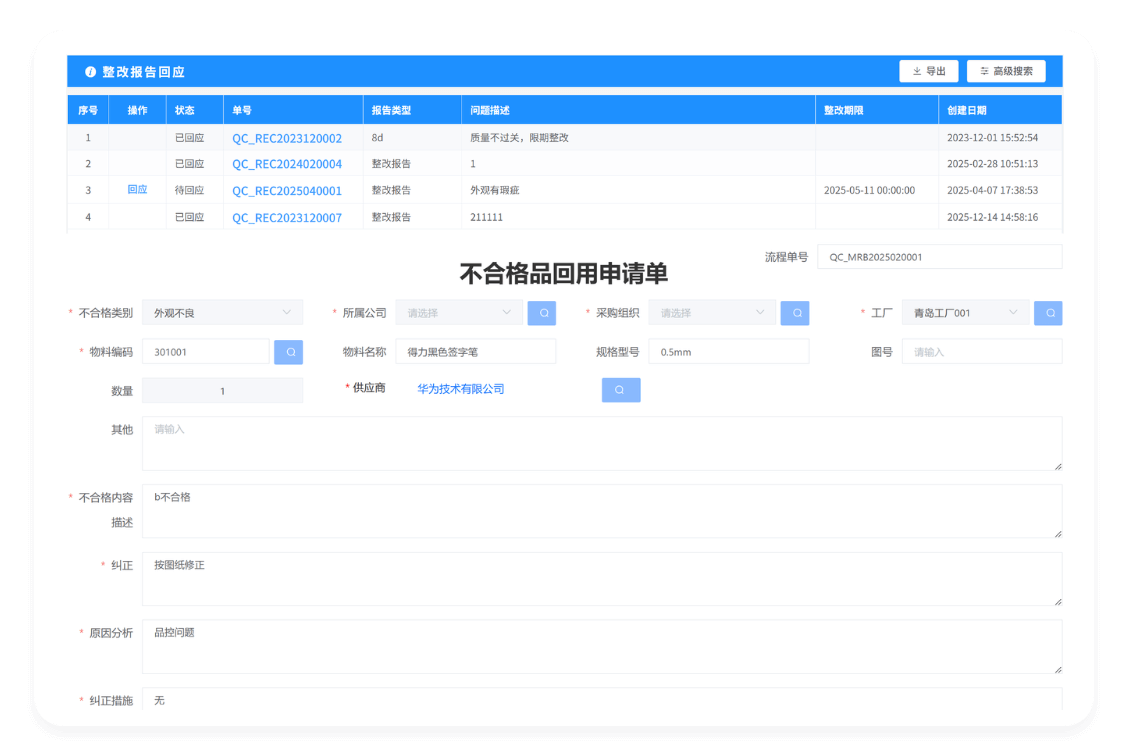Click the filter icon on the 高级搜索 button

point(985,70)
